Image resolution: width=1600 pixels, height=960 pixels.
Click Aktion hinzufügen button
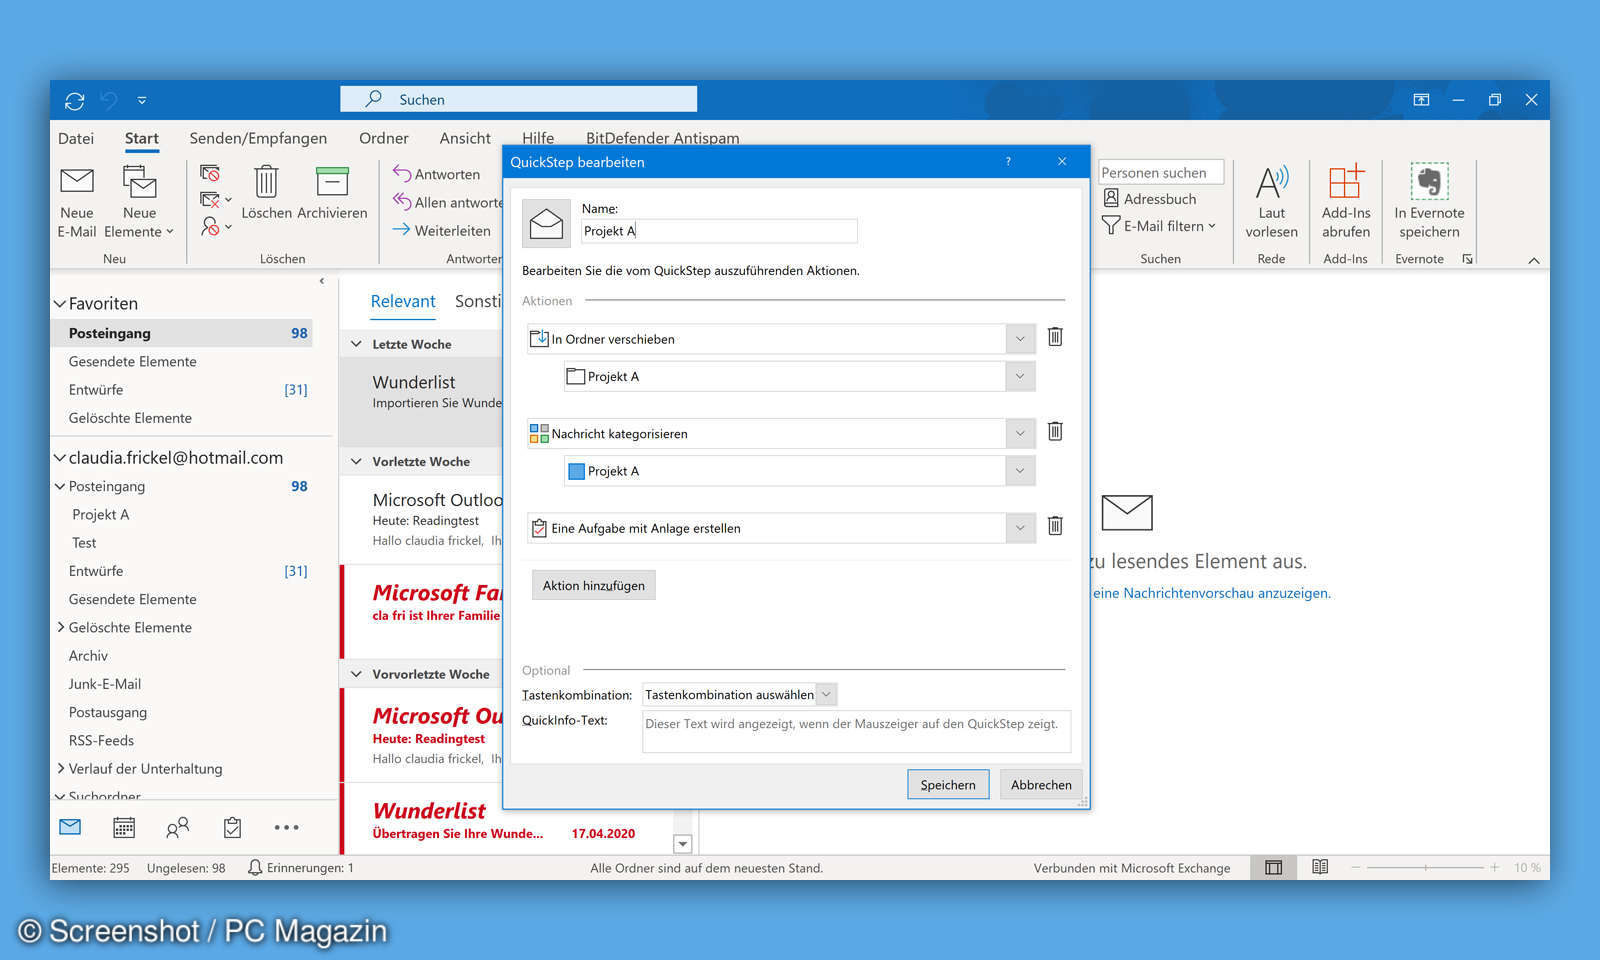pyautogui.click(x=593, y=586)
